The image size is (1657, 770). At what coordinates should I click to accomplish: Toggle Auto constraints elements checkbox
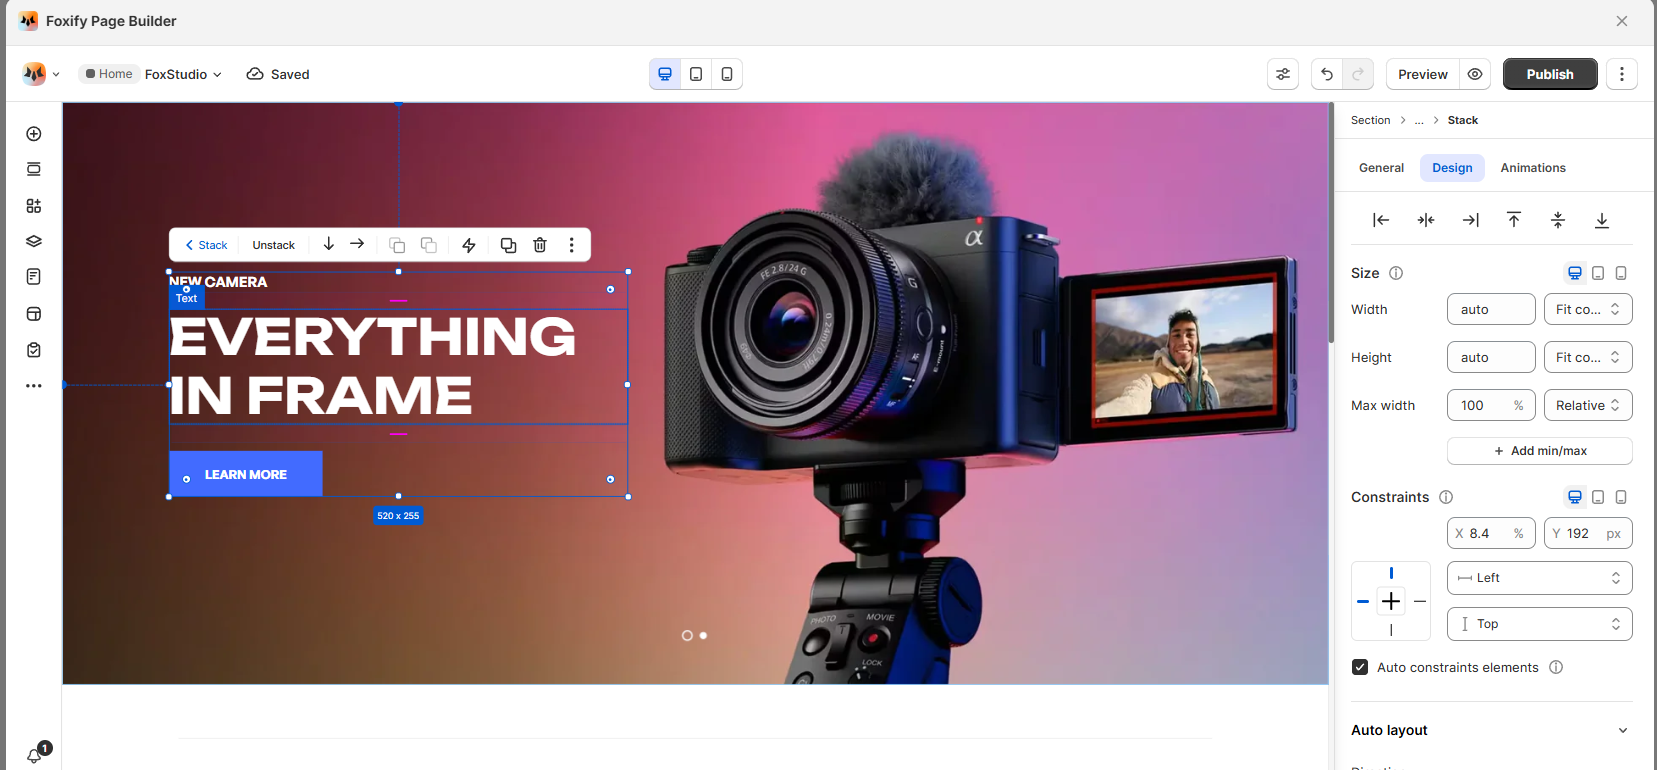[1360, 667]
